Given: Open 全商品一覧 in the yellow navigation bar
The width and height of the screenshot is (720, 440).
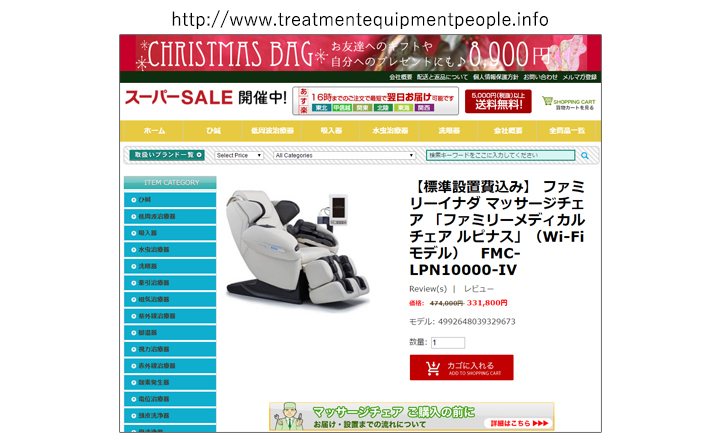Looking at the screenshot, I should [567, 131].
